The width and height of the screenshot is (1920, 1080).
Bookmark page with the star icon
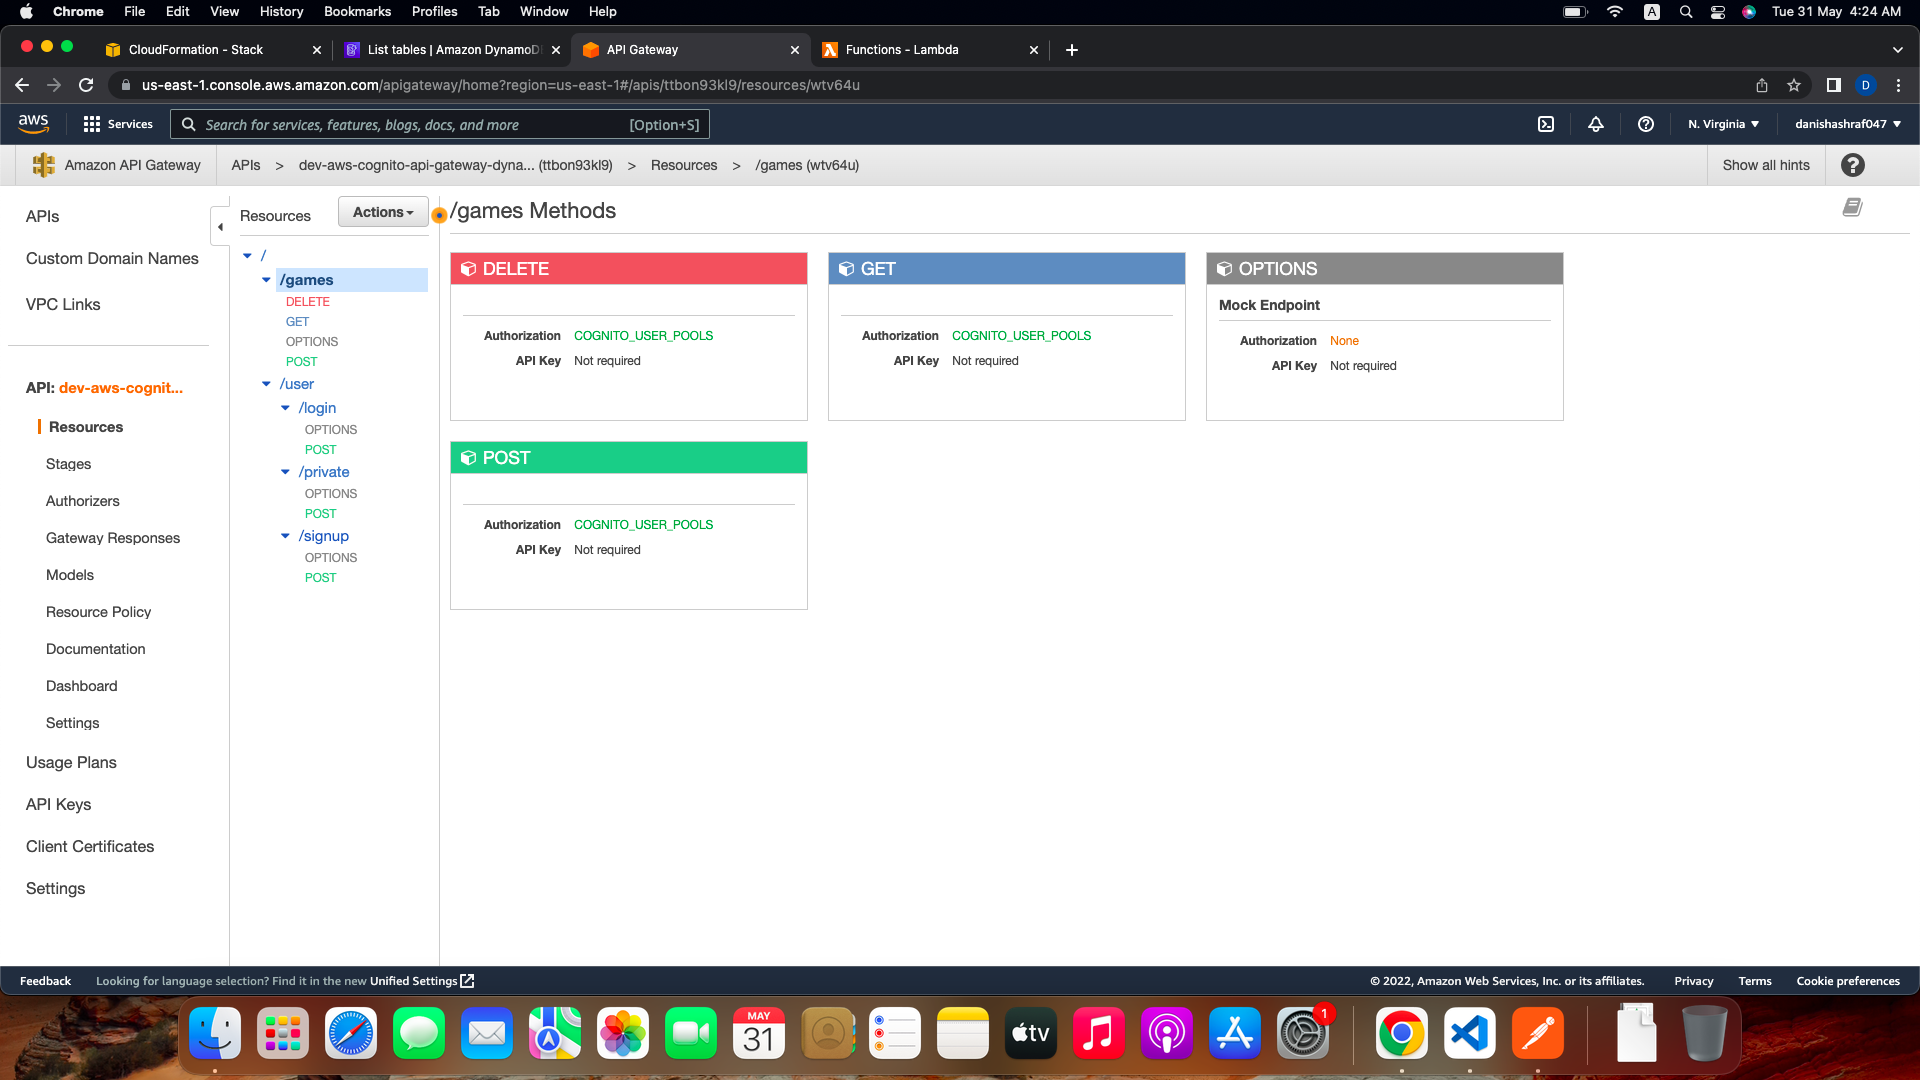(1794, 85)
